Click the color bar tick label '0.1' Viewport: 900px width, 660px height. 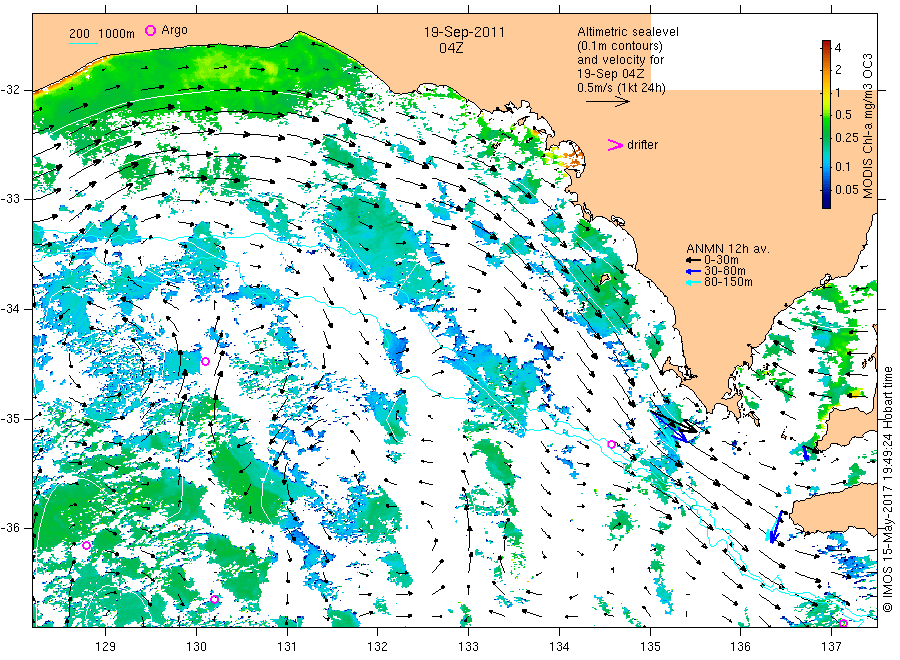pyautogui.click(x=843, y=167)
